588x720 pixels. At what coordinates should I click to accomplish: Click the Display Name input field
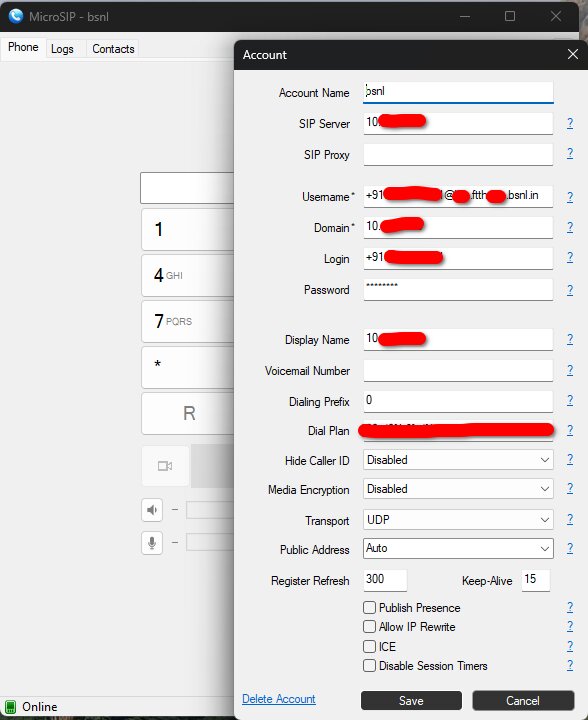(x=458, y=340)
